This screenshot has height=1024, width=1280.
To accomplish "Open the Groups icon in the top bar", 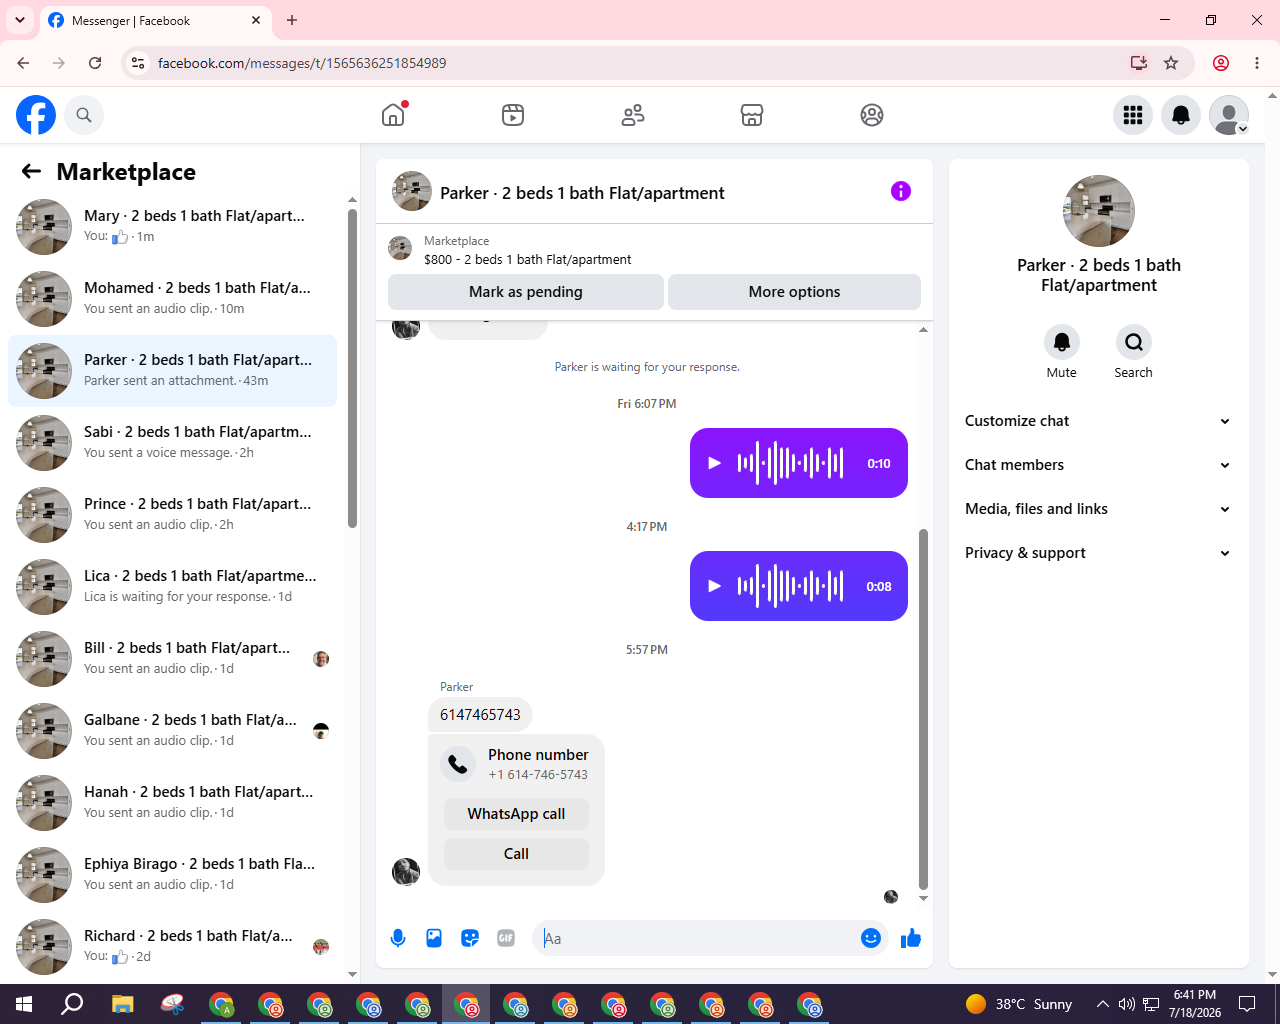I will coord(872,115).
